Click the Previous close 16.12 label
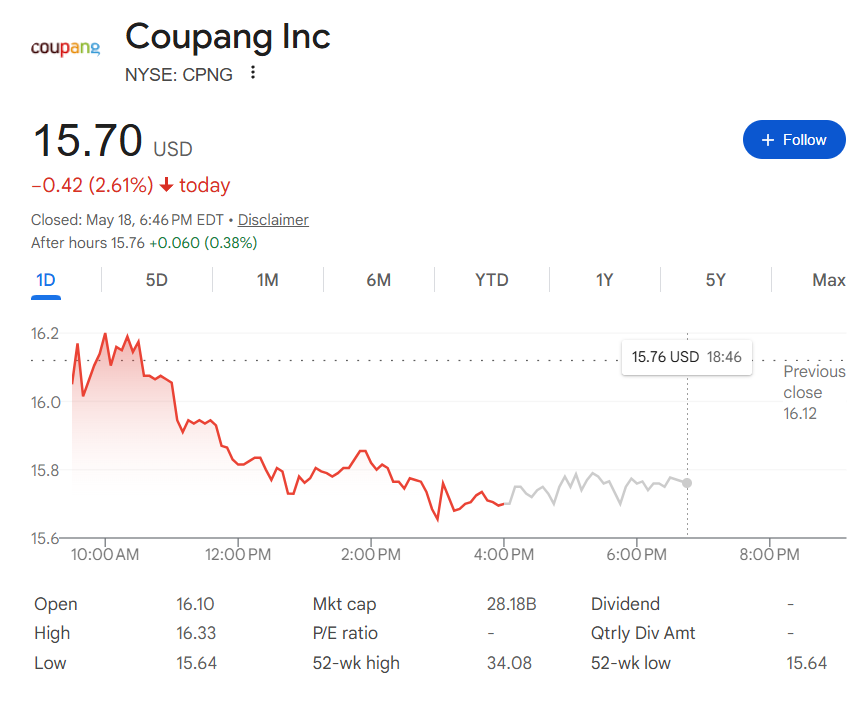The height and width of the screenshot is (704, 855). click(814, 393)
